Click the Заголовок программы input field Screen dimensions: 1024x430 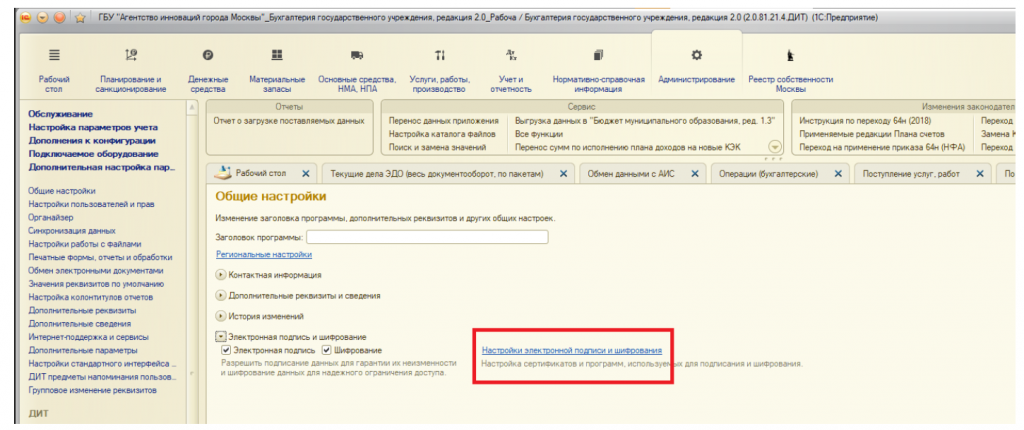click(427, 237)
